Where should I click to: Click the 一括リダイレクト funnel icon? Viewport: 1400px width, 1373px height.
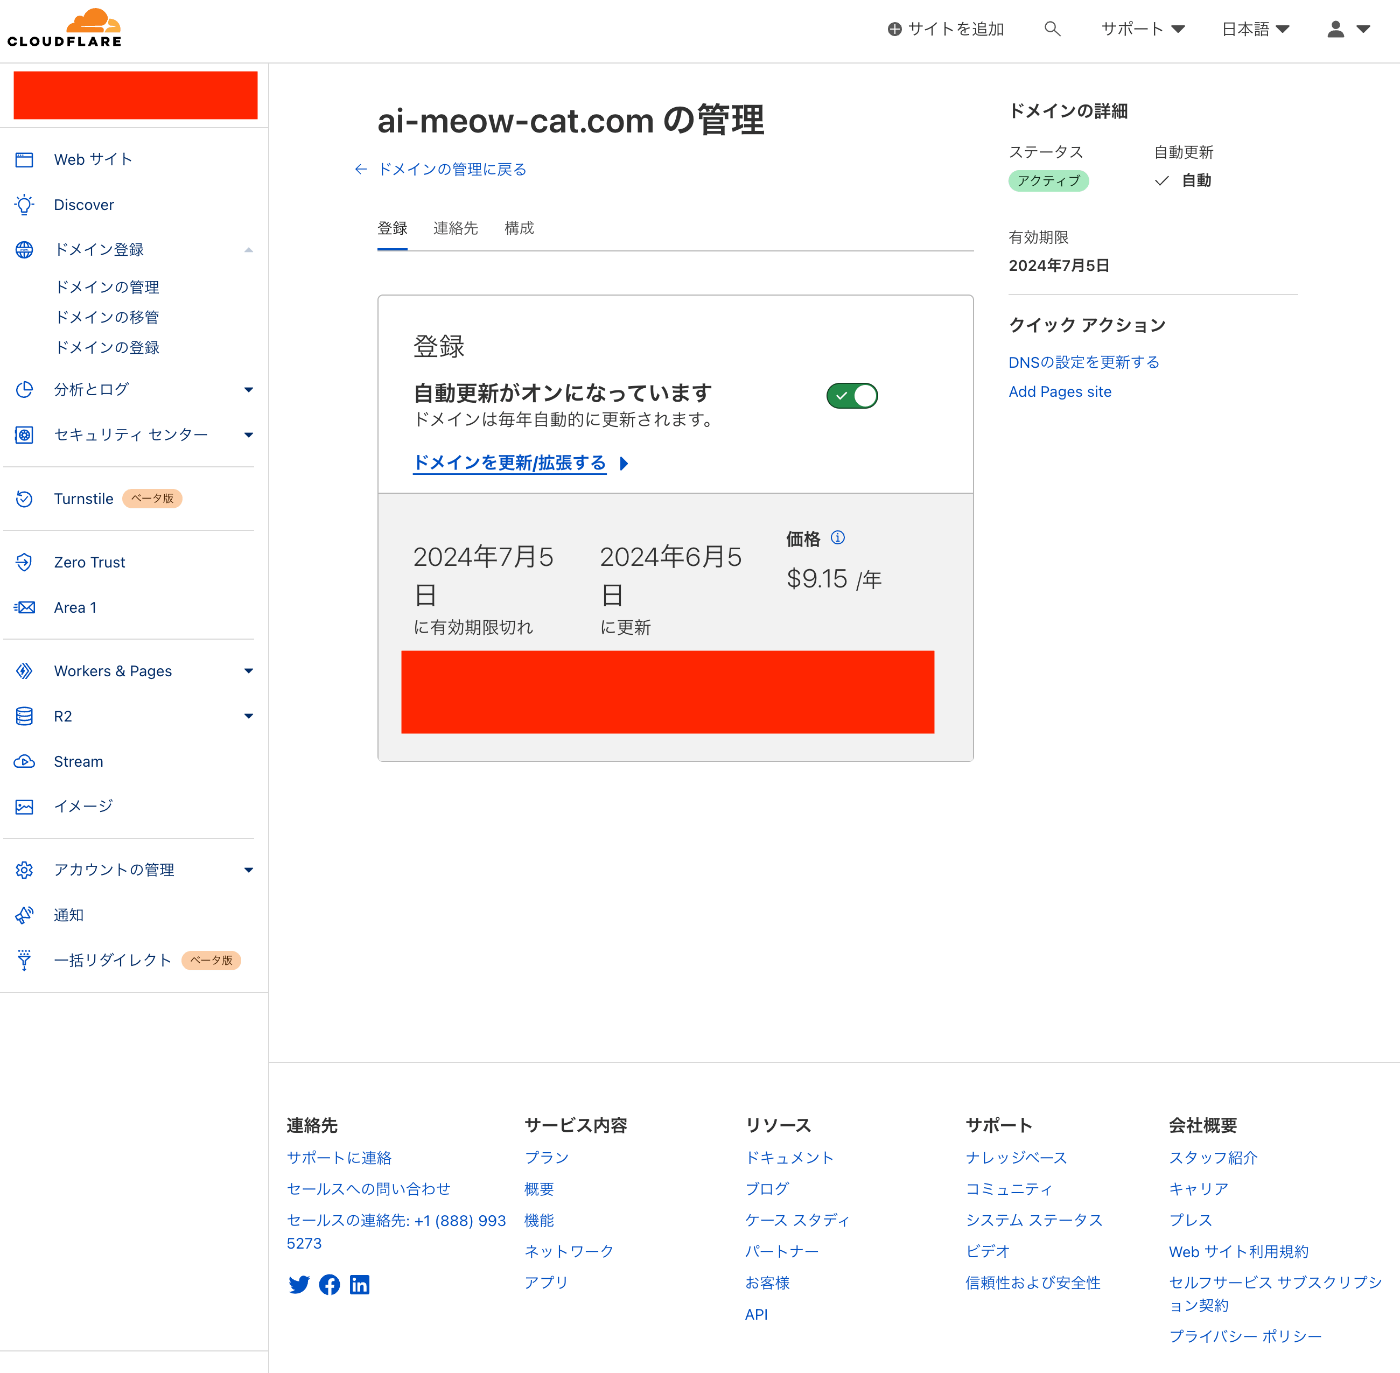click(x=24, y=960)
